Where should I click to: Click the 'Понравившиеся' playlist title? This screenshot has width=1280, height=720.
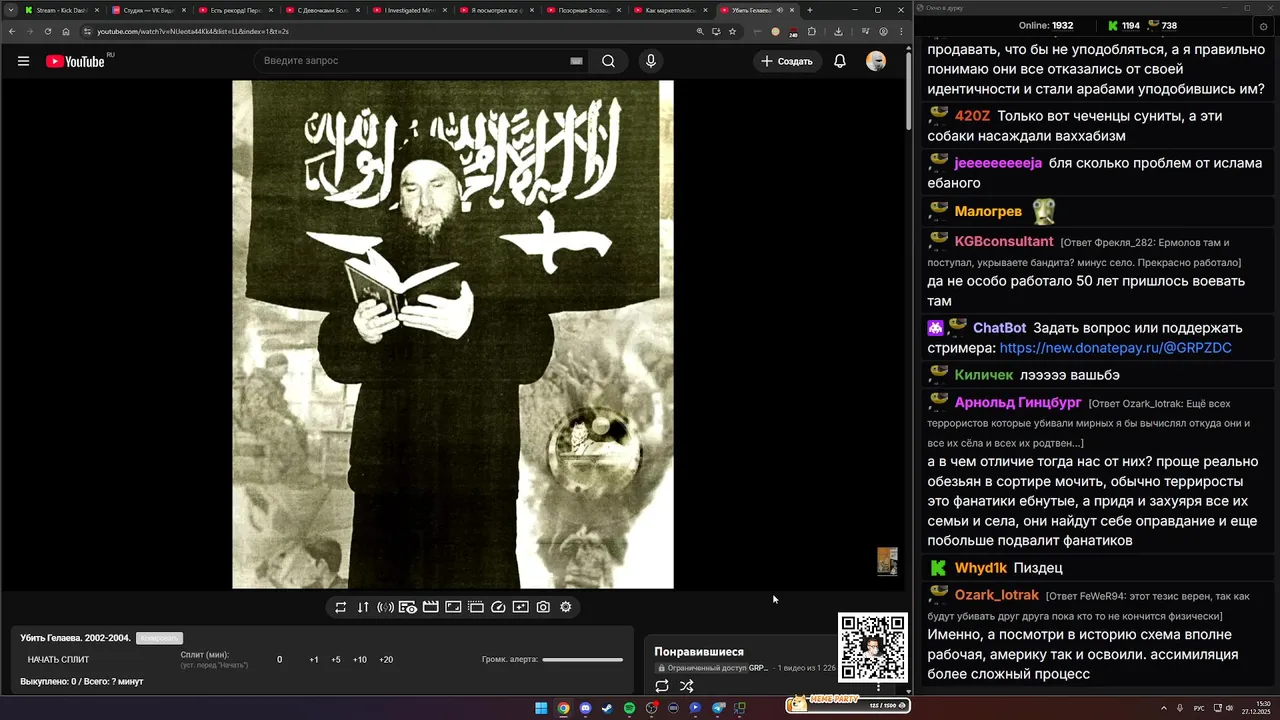click(699, 652)
